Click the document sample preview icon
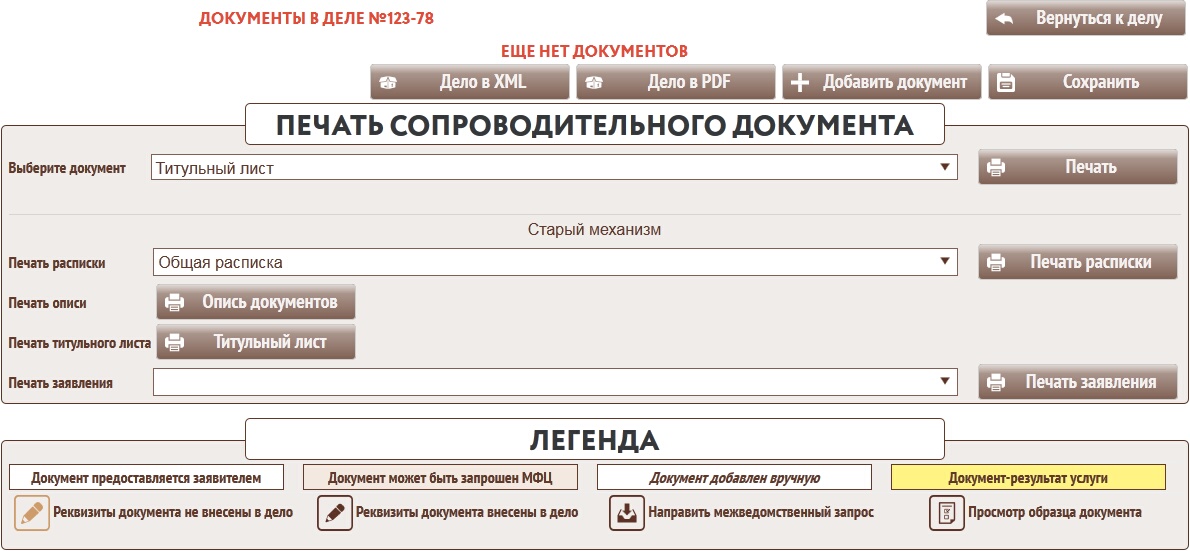Viewport: 1190px width, 551px height. coord(946,513)
